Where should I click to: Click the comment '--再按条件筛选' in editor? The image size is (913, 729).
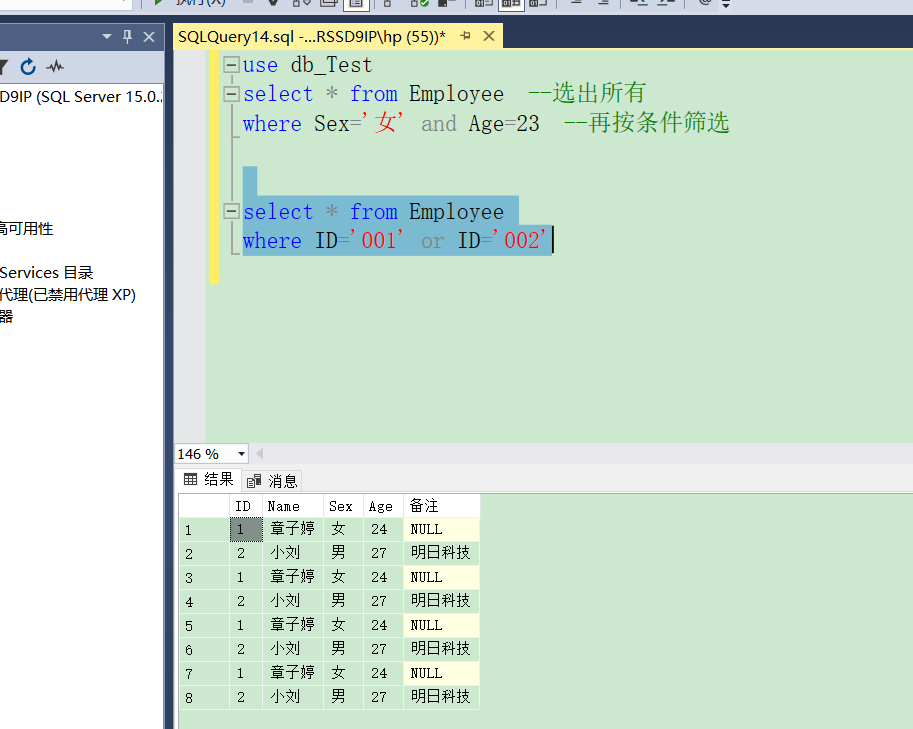click(647, 123)
